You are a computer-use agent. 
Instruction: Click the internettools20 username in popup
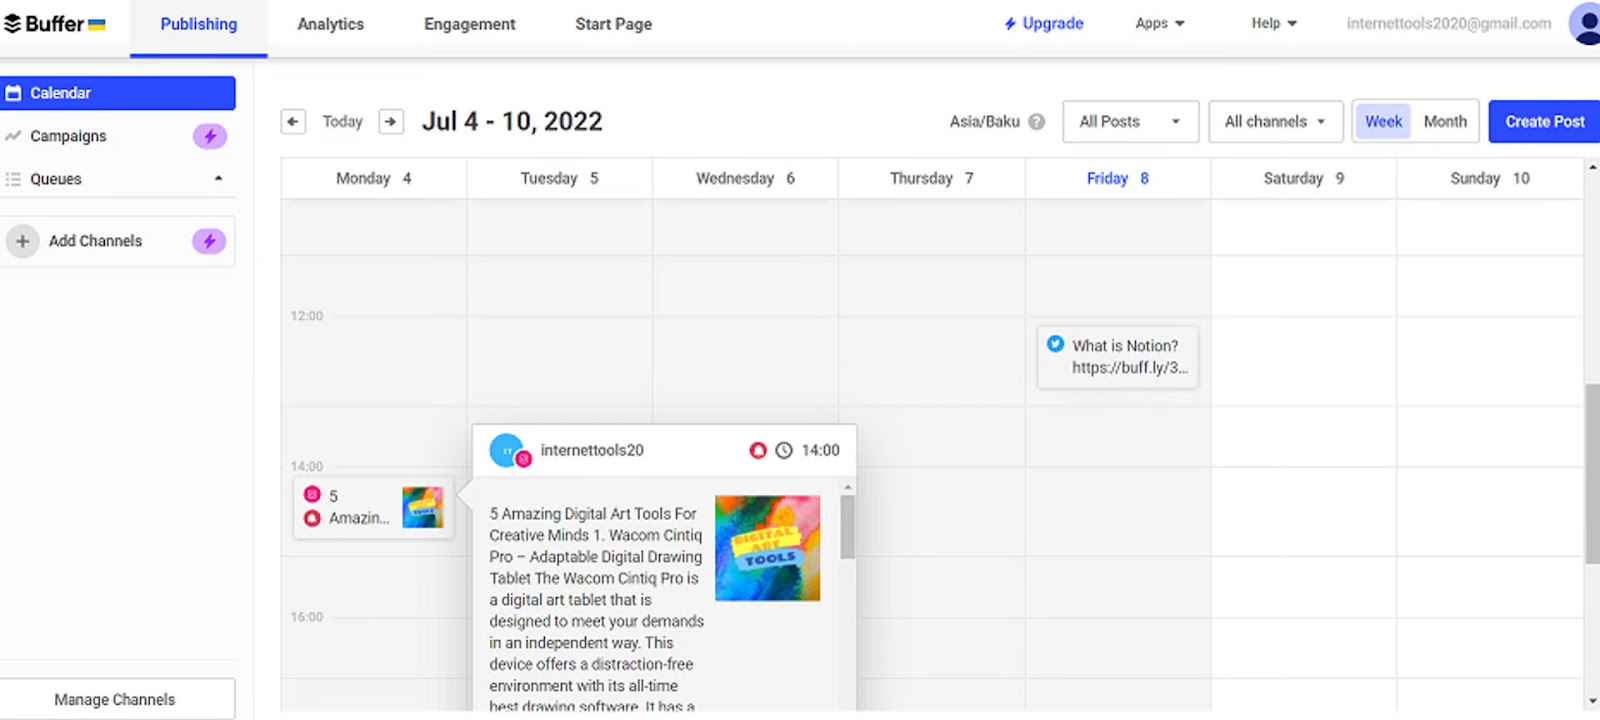click(x=592, y=451)
